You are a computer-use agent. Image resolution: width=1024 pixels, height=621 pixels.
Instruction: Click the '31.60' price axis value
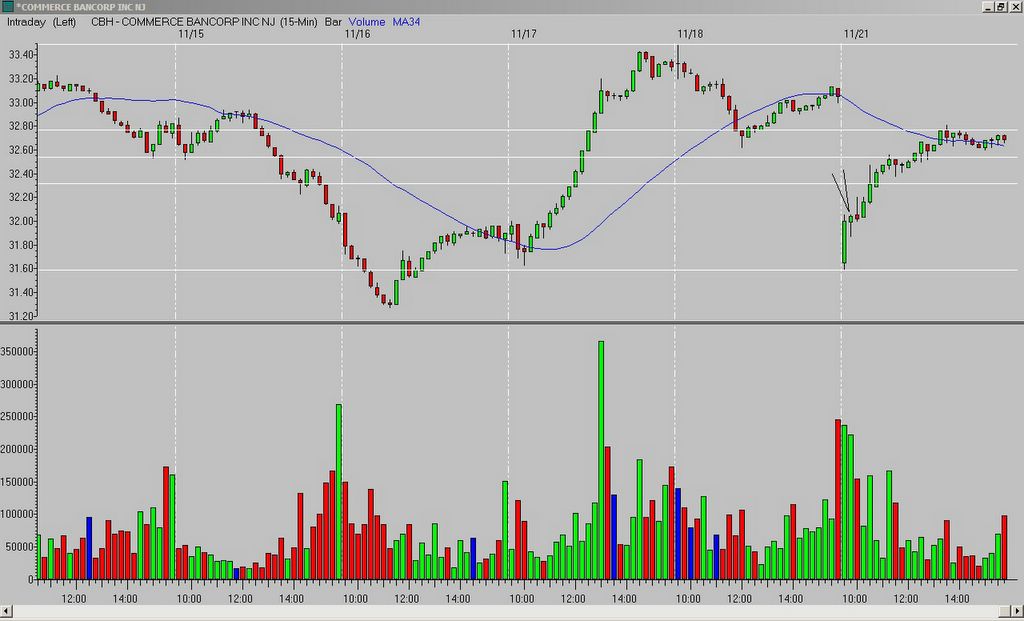pos(22,269)
